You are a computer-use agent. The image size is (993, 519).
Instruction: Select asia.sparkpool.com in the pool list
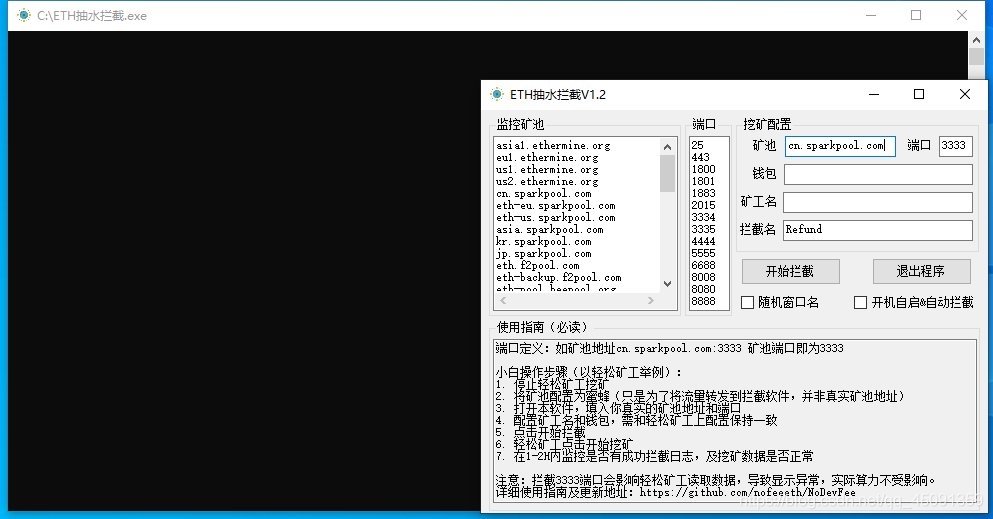click(x=549, y=230)
